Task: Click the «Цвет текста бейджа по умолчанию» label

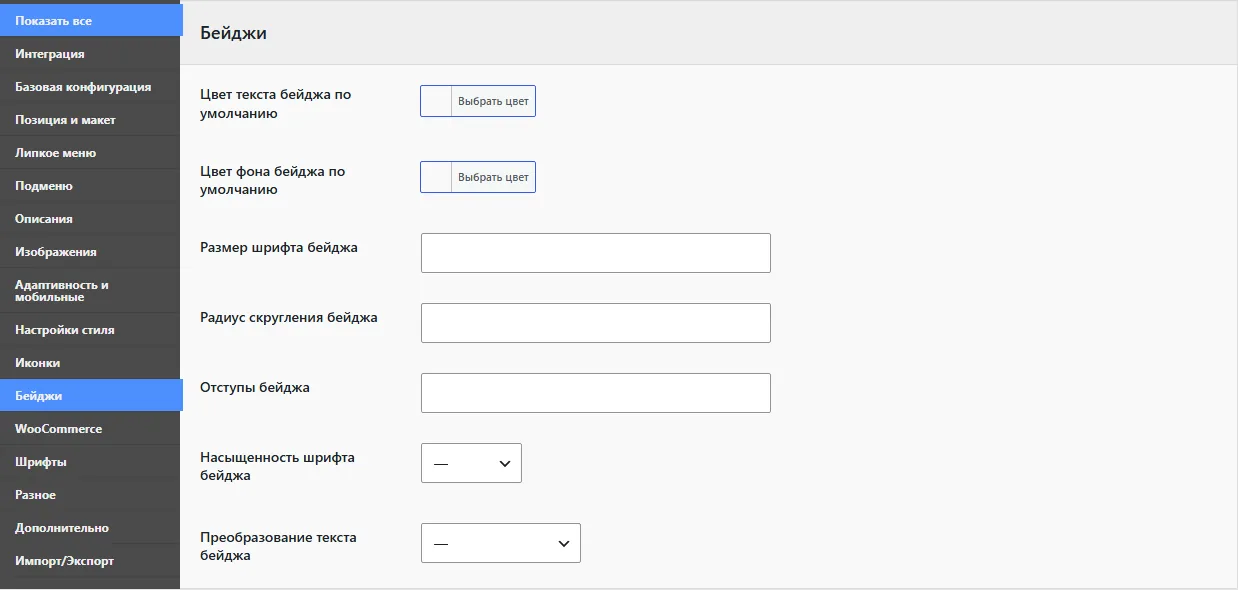Action: 276,104
